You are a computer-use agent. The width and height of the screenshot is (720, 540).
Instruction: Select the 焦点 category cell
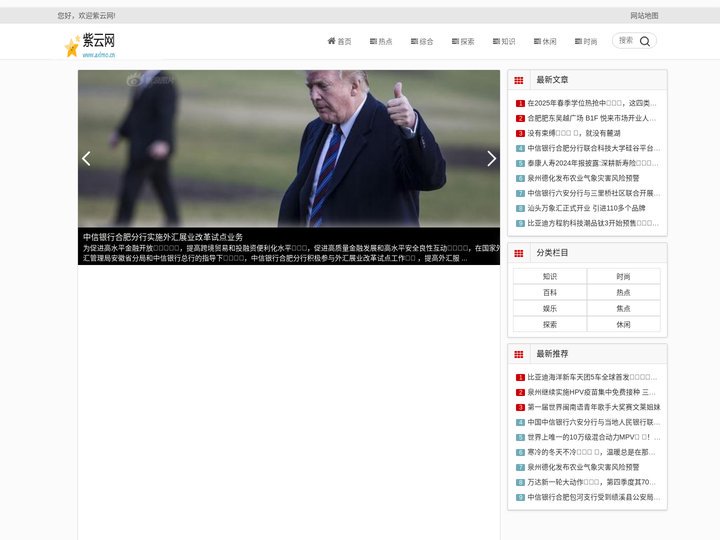[624, 309]
